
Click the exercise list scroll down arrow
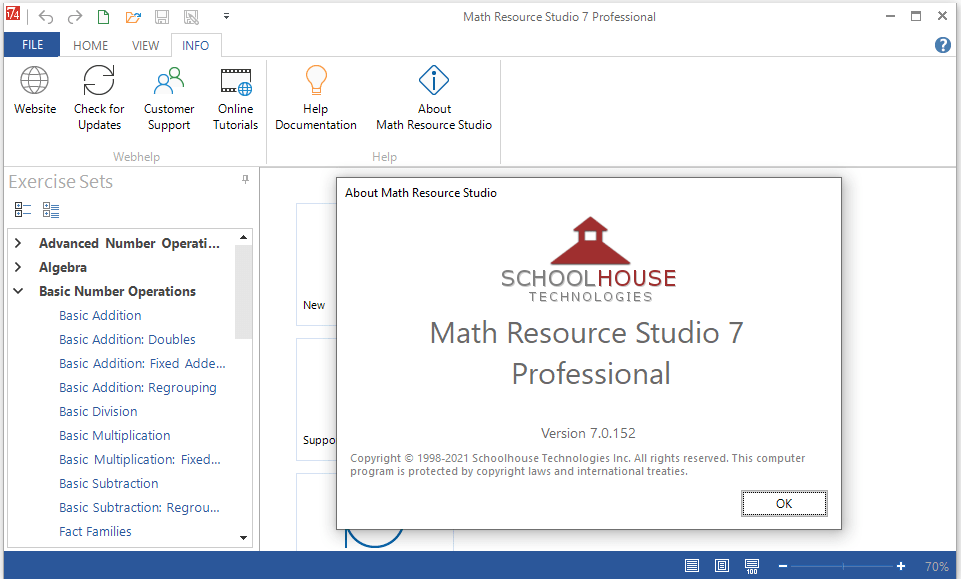click(x=243, y=538)
